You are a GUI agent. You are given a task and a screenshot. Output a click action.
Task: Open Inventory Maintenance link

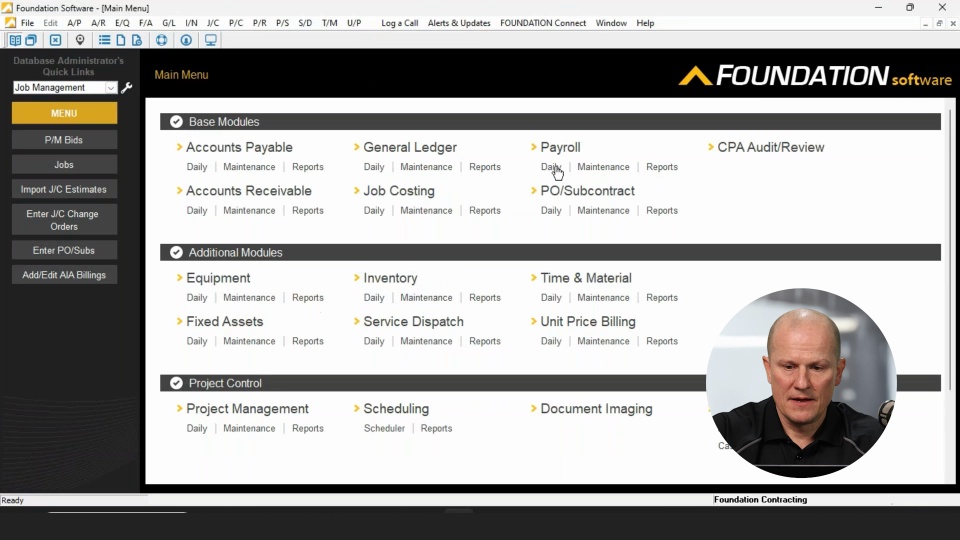[426, 298]
